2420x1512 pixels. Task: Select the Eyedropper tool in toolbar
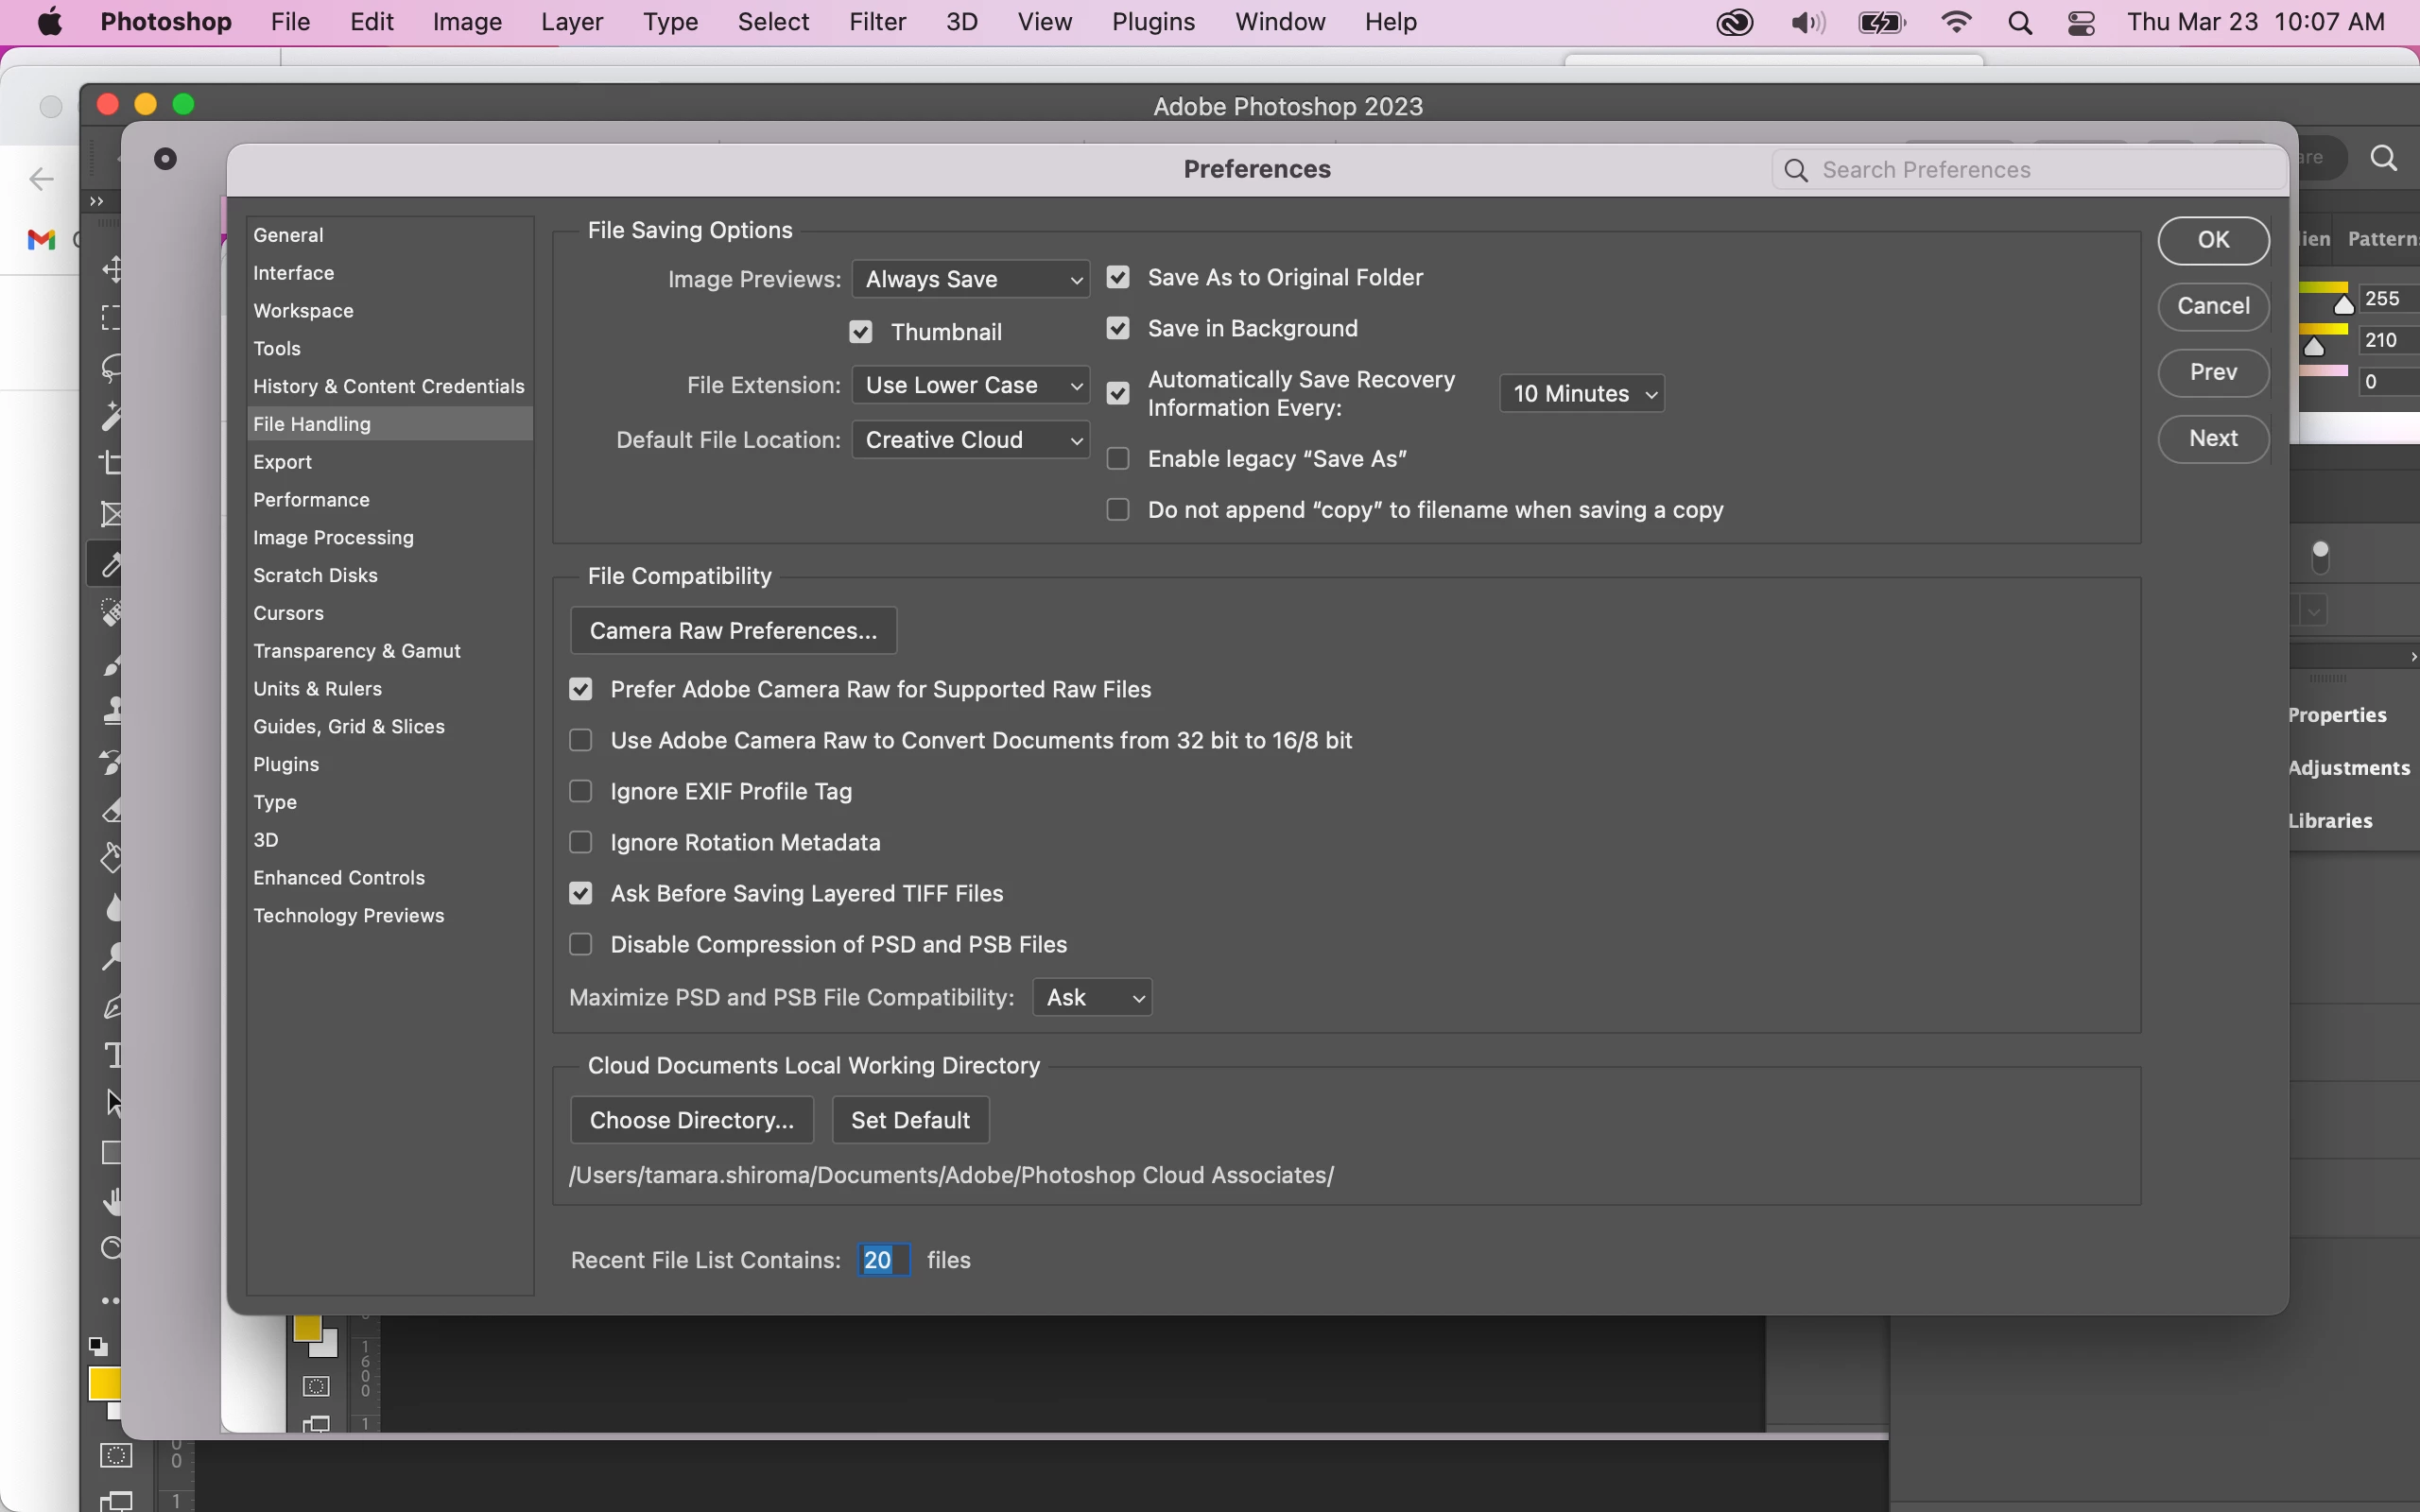coord(109,565)
